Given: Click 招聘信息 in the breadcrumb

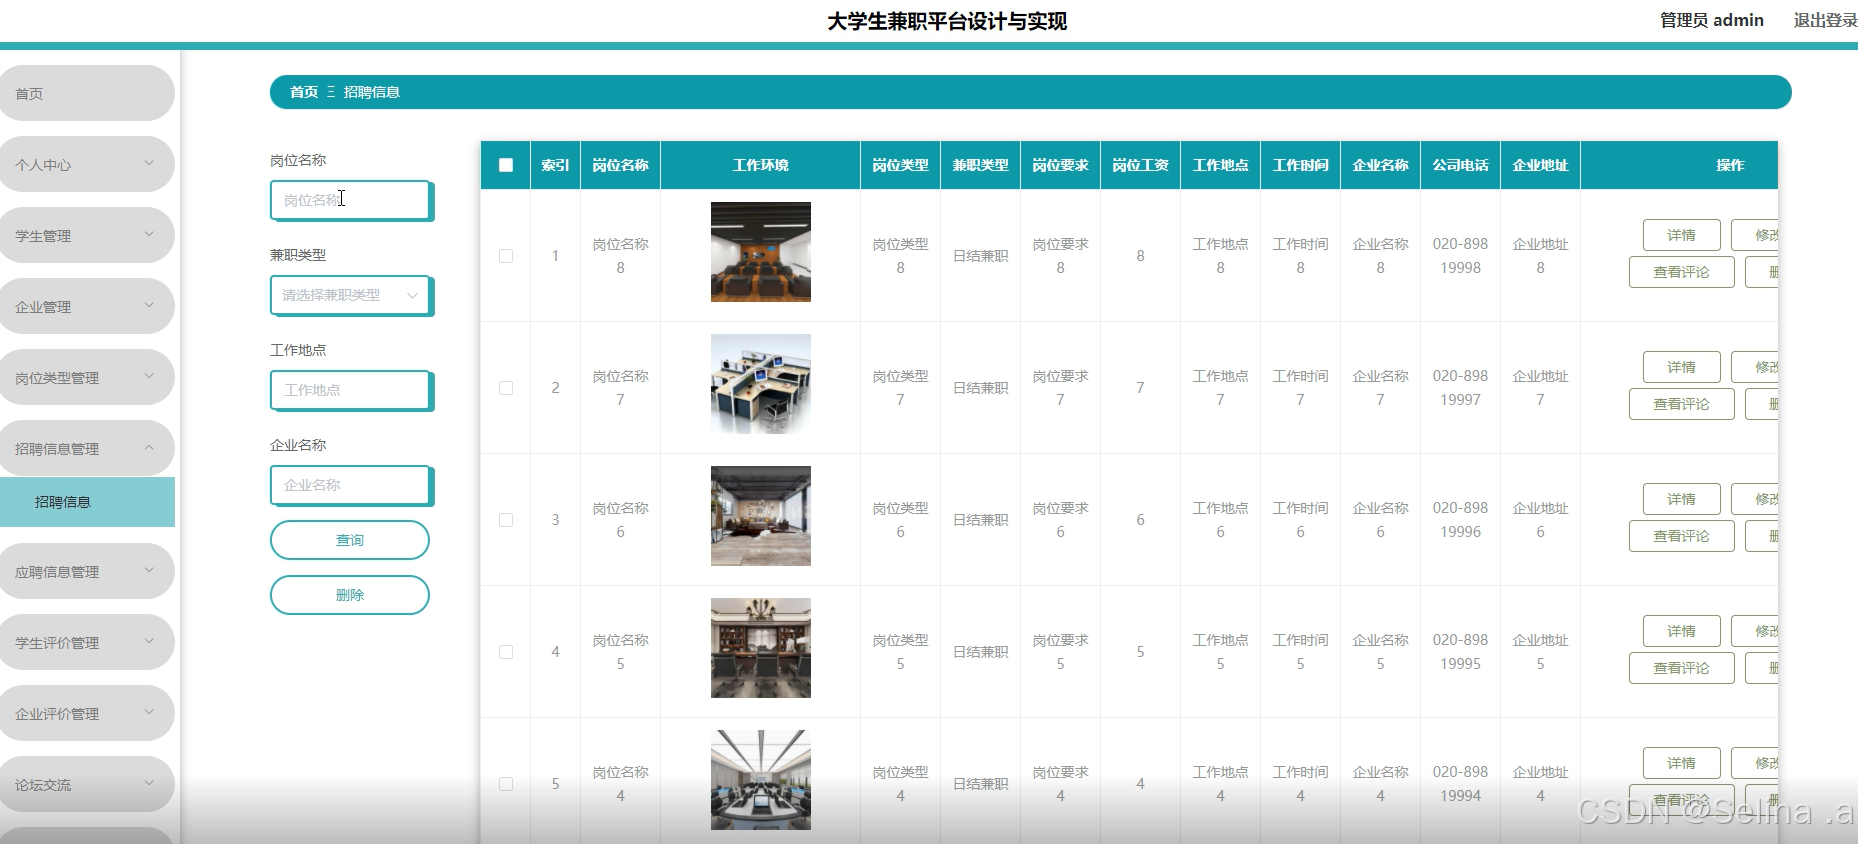Looking at the screenshot, I should (372, 92).
